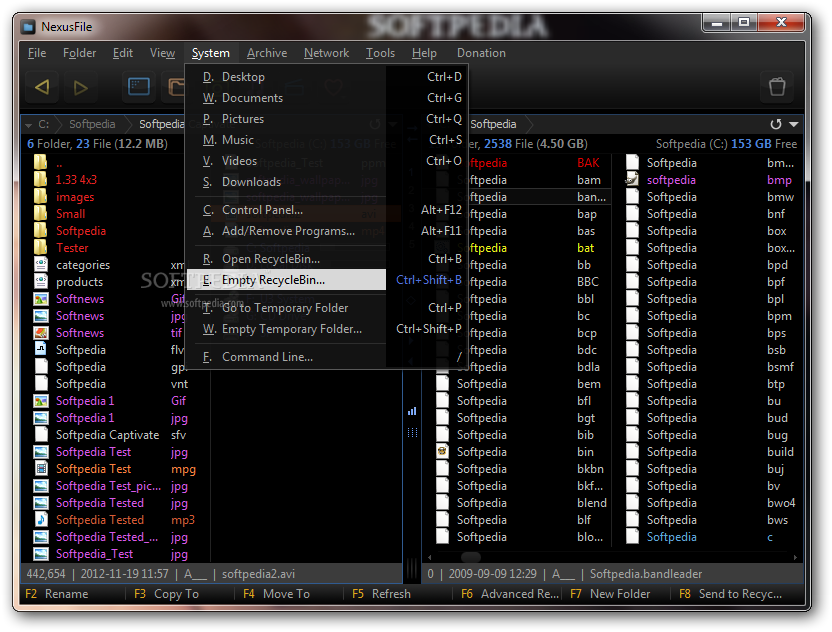Click the right pane horizontal scrollbar thumb

tap(471, 557)
